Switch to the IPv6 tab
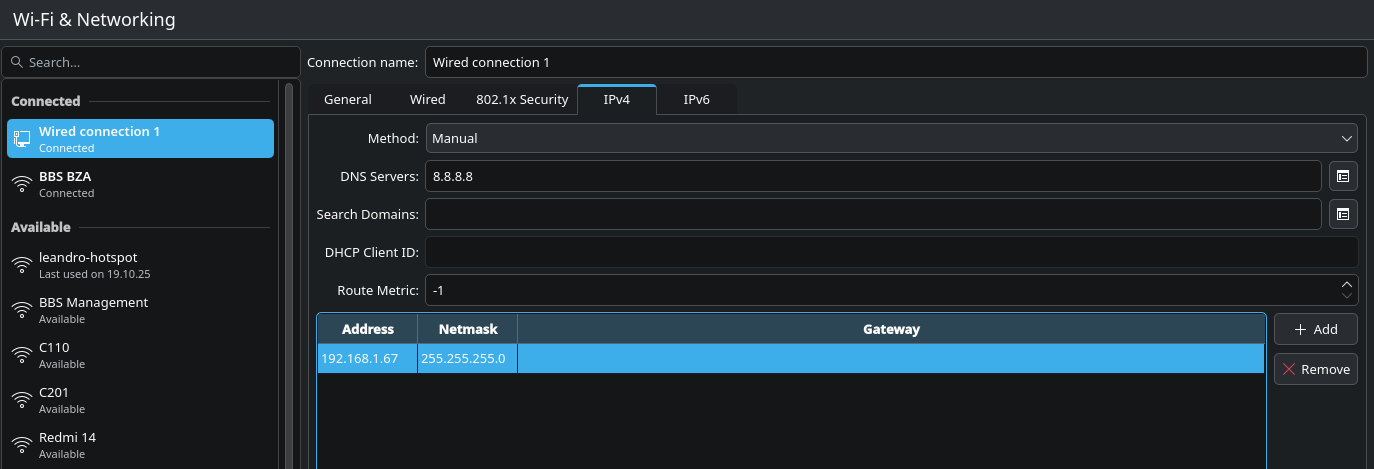 click(696, 100)
